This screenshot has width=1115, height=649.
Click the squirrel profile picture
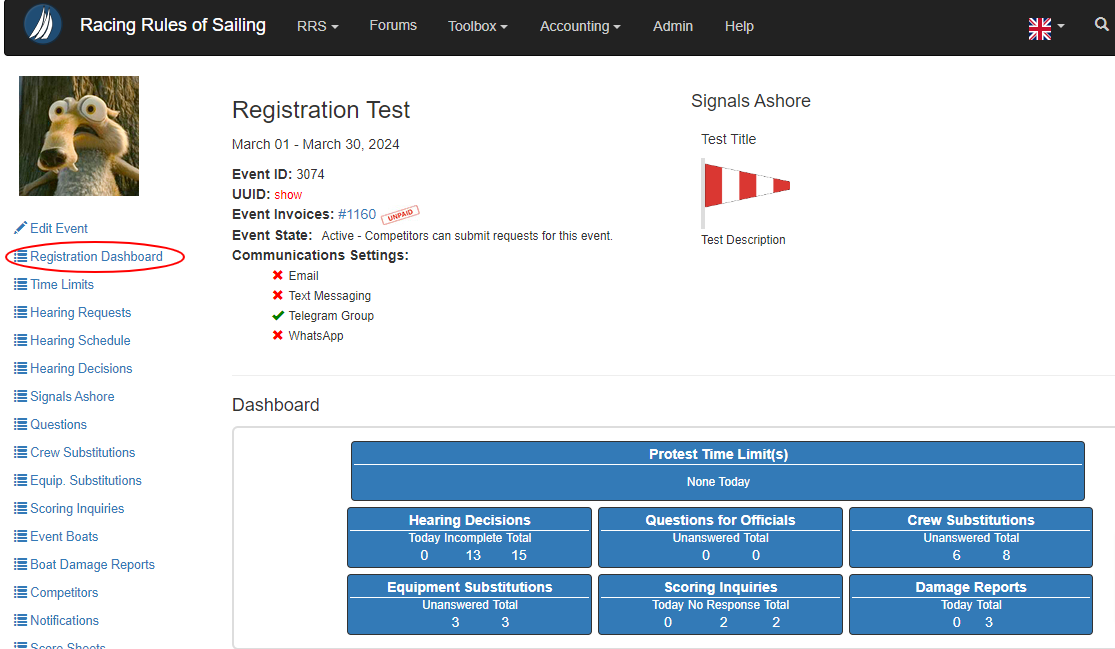[x=79, y=136]
